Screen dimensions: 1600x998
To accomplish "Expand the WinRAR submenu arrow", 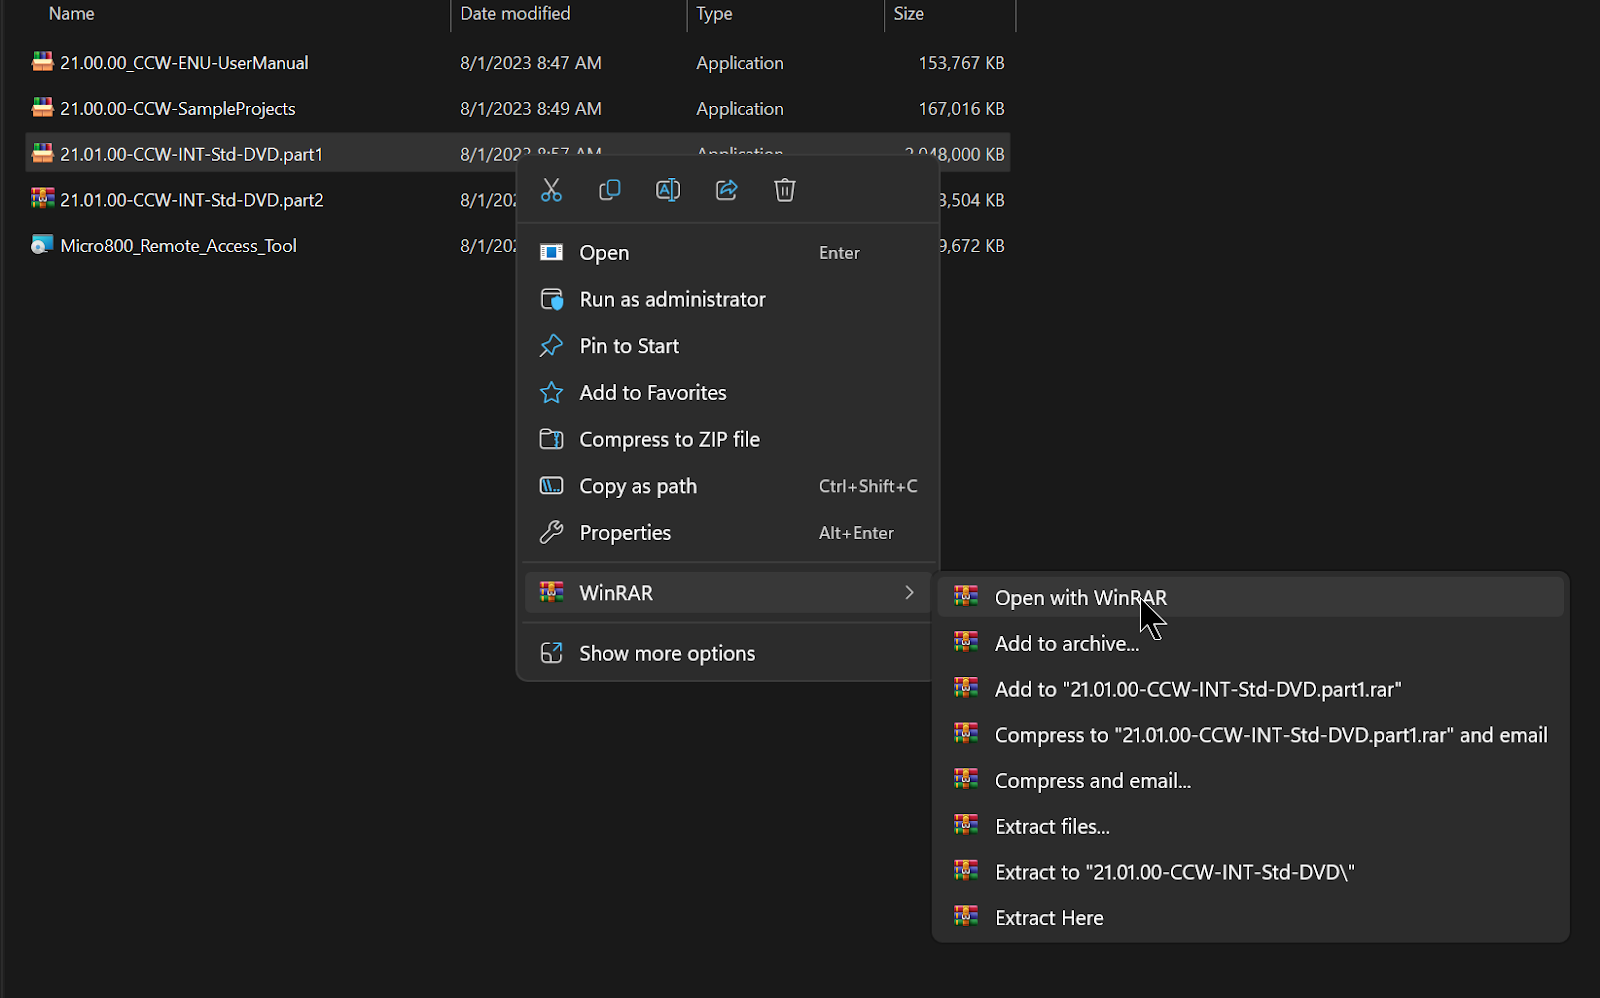I will click(909, 593).
